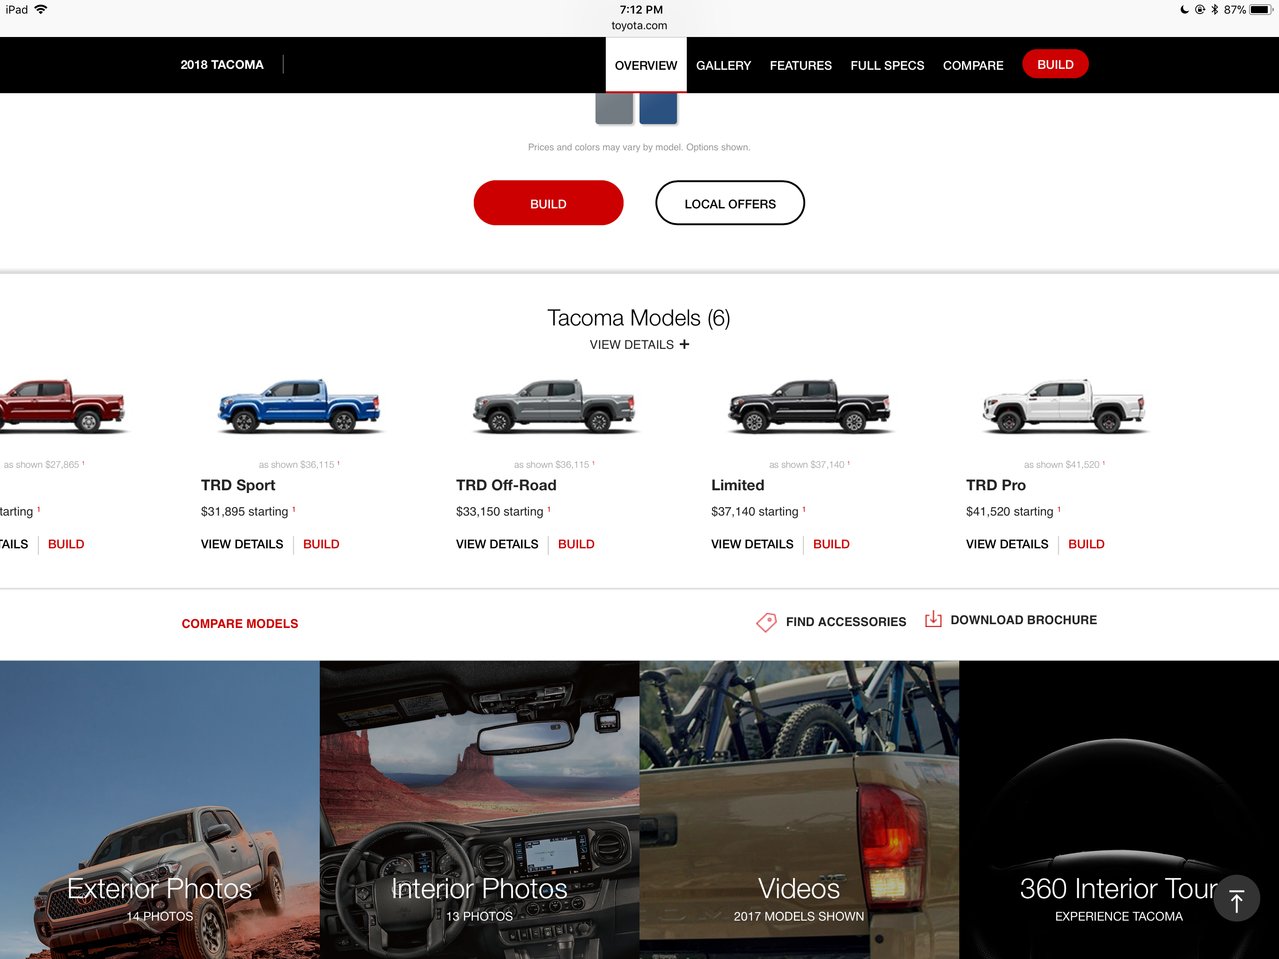The image size is (1279, 959).
Task: Click the $37,140 starting price
Action: pyautogui.click(x=755, y=512)
